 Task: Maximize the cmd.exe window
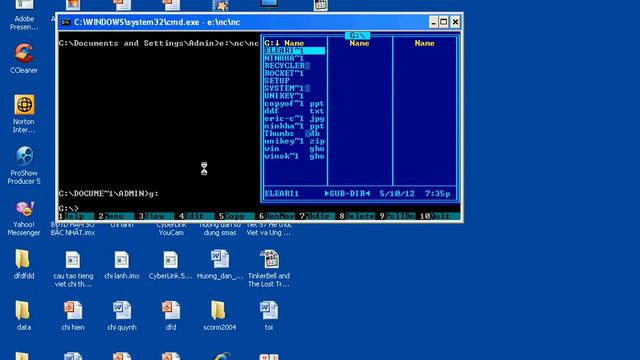[x=444, y=22]
